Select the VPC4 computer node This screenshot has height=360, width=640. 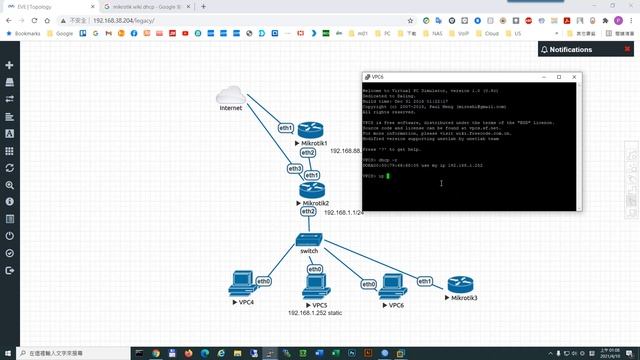coord(242,283)
